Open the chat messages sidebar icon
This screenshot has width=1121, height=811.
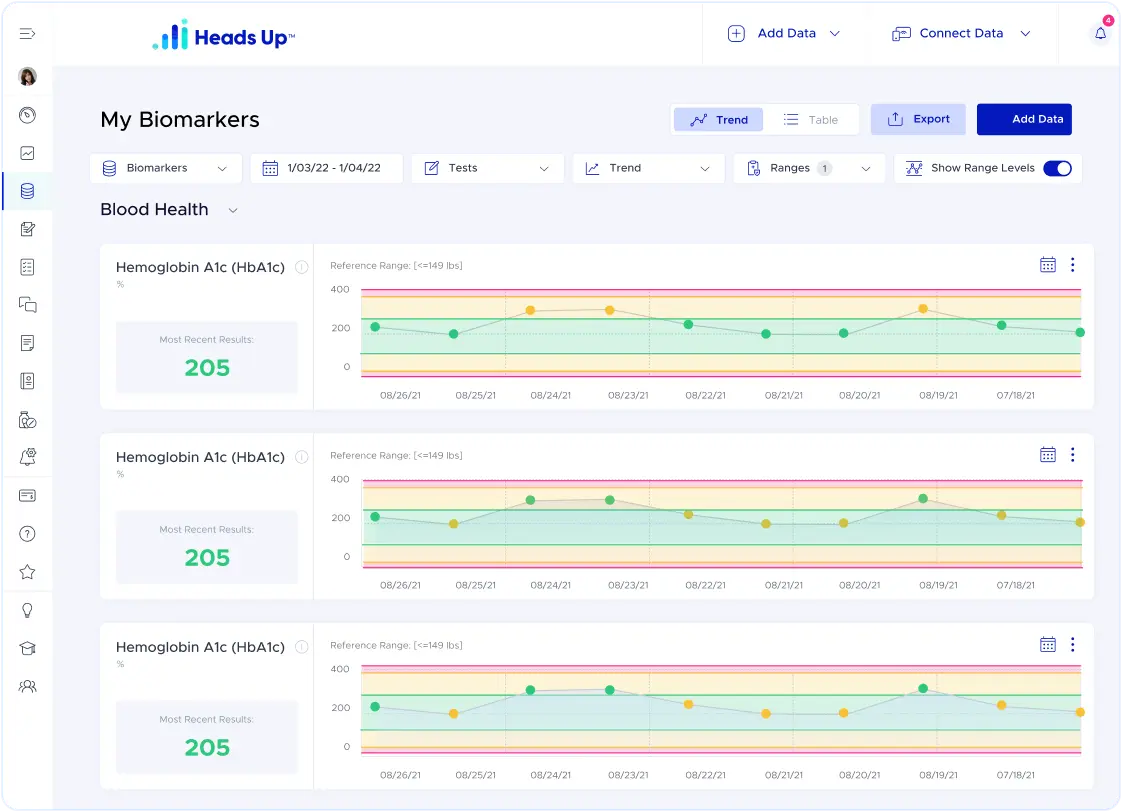[28, 305]
